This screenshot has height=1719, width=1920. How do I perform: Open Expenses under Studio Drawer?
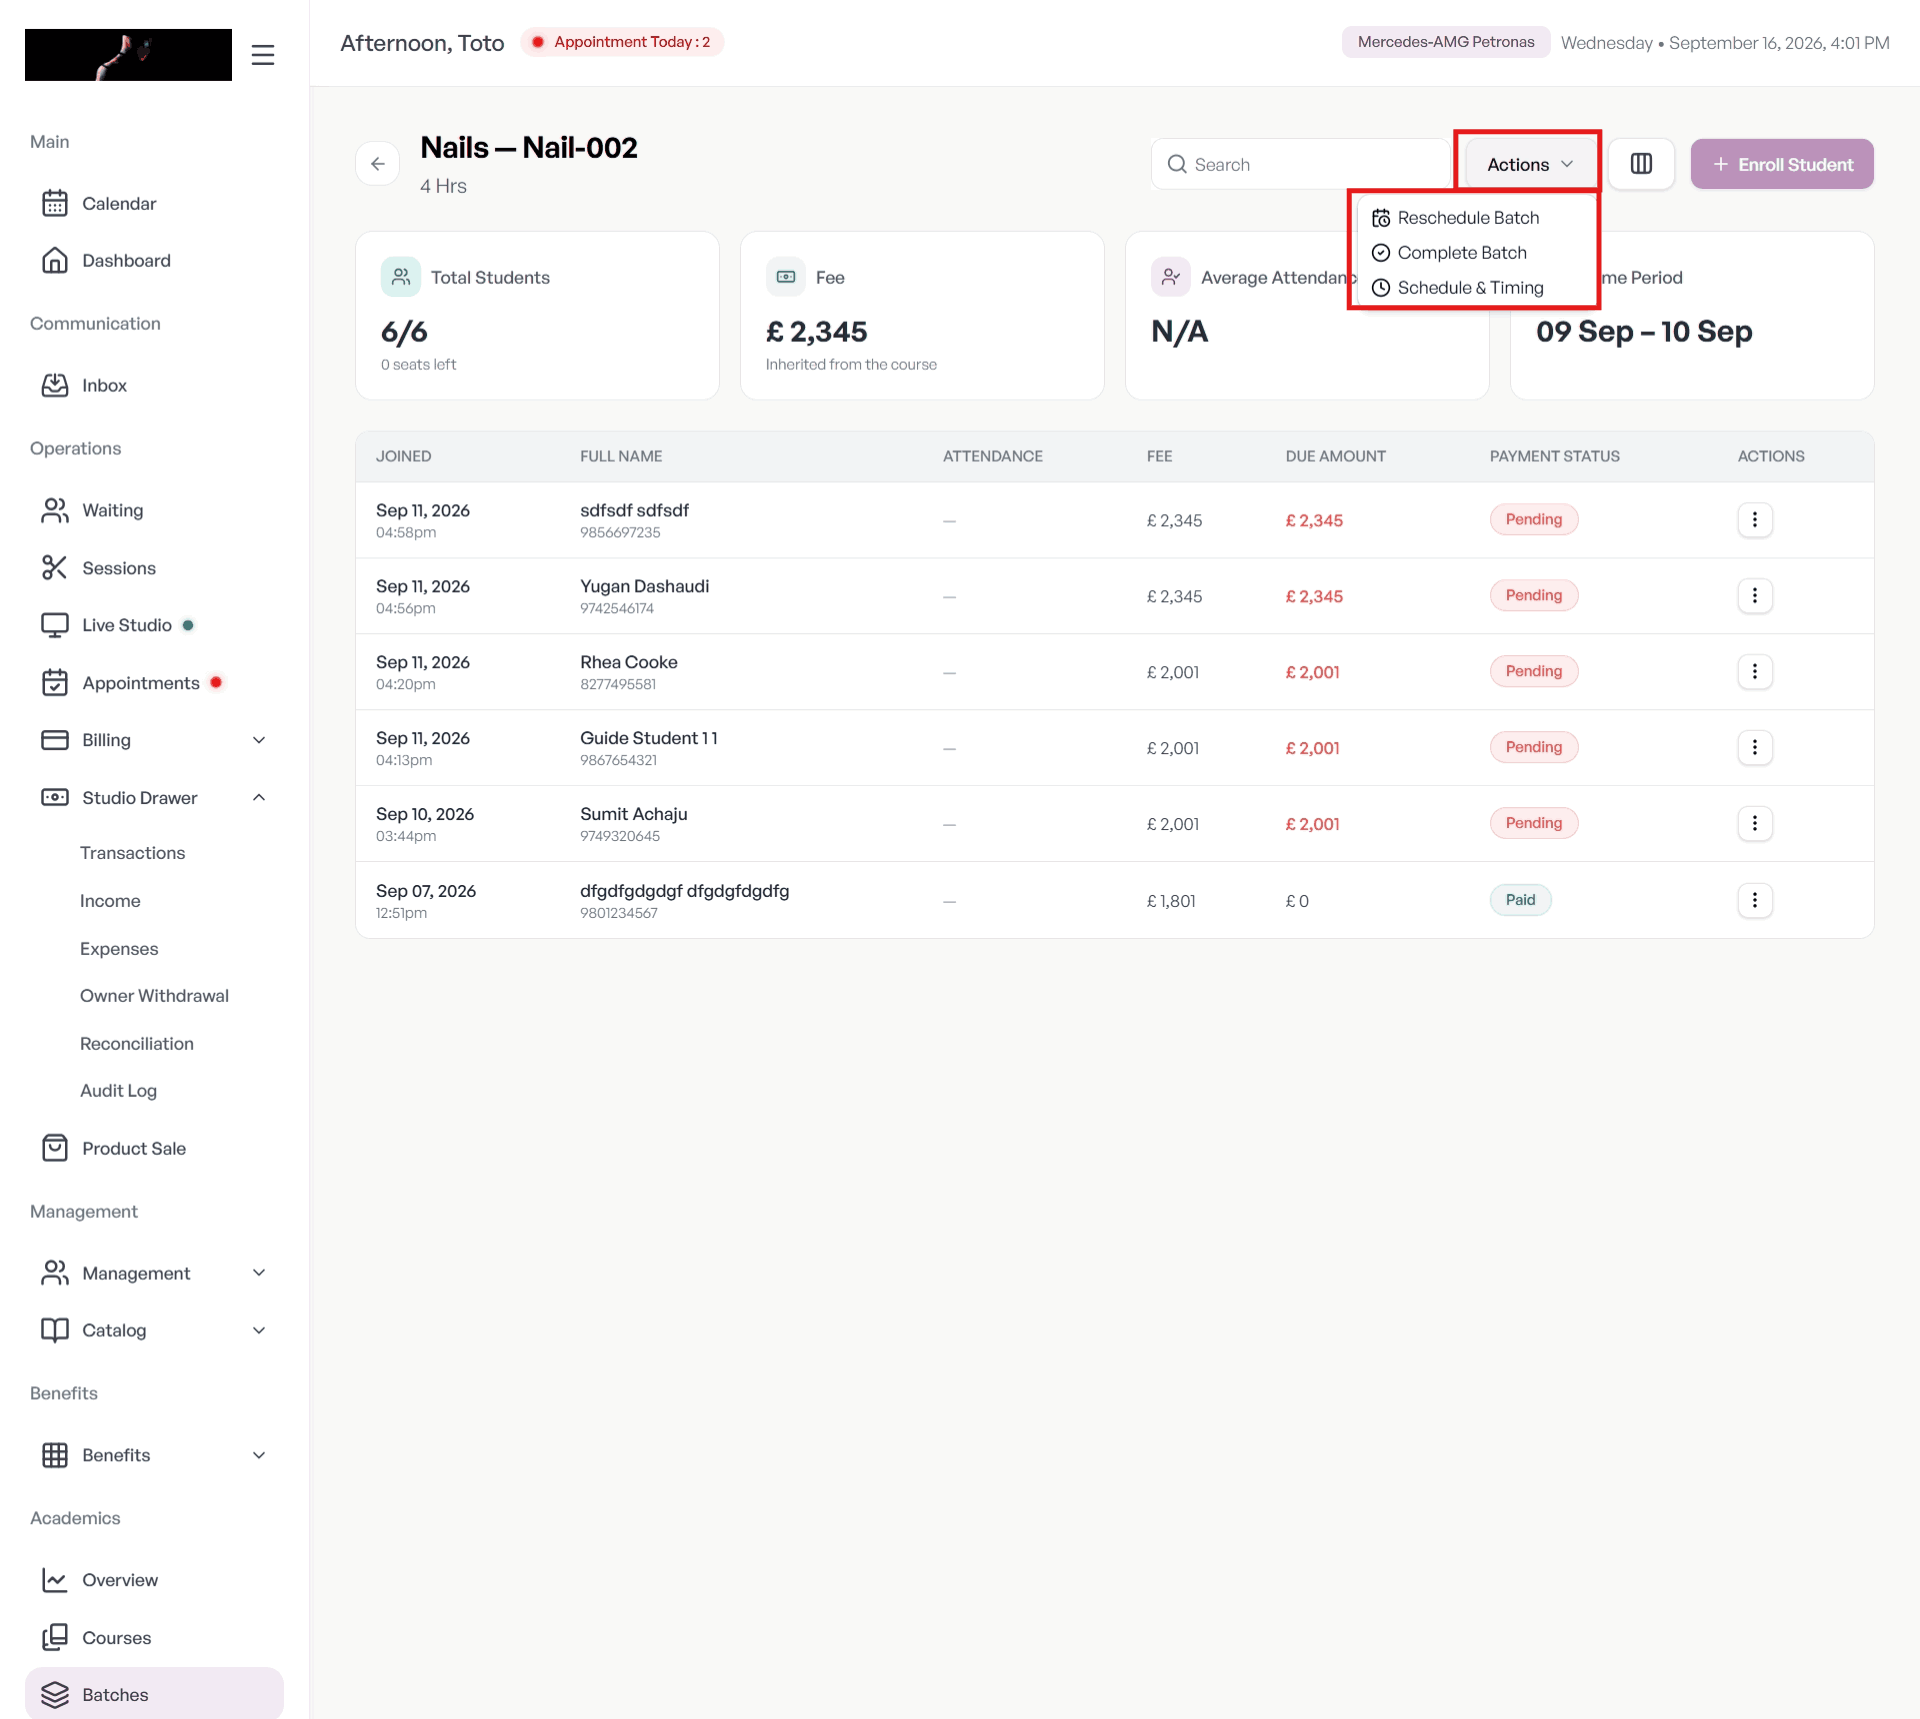coord(119,949)
